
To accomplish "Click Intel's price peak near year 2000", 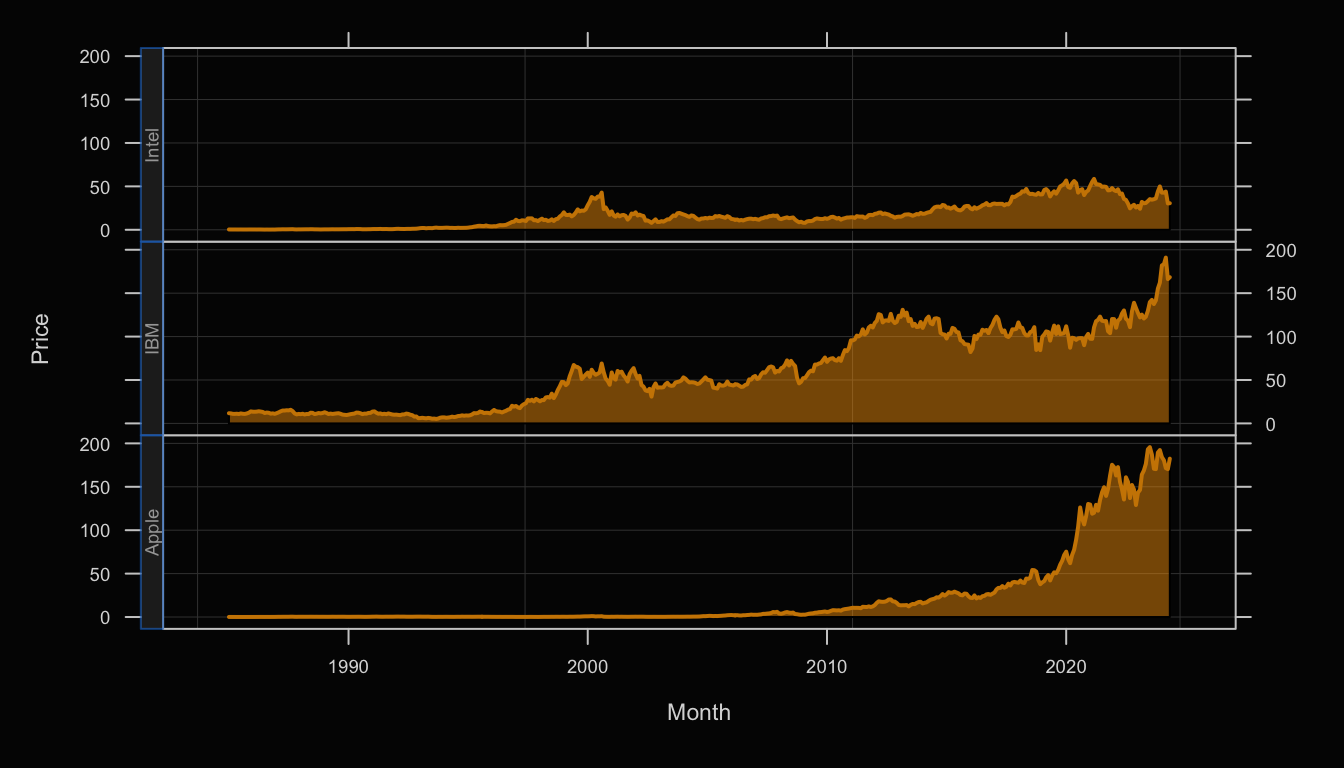I will [x=601, y=194].
